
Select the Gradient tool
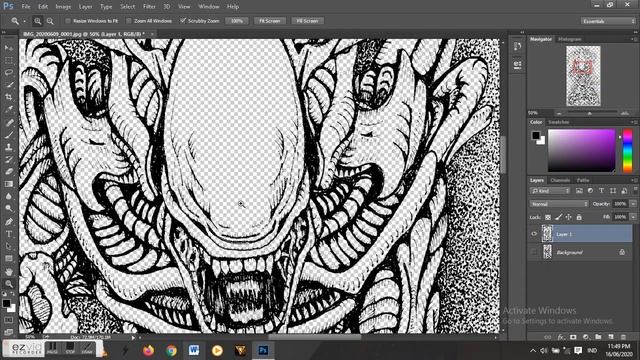9,184
